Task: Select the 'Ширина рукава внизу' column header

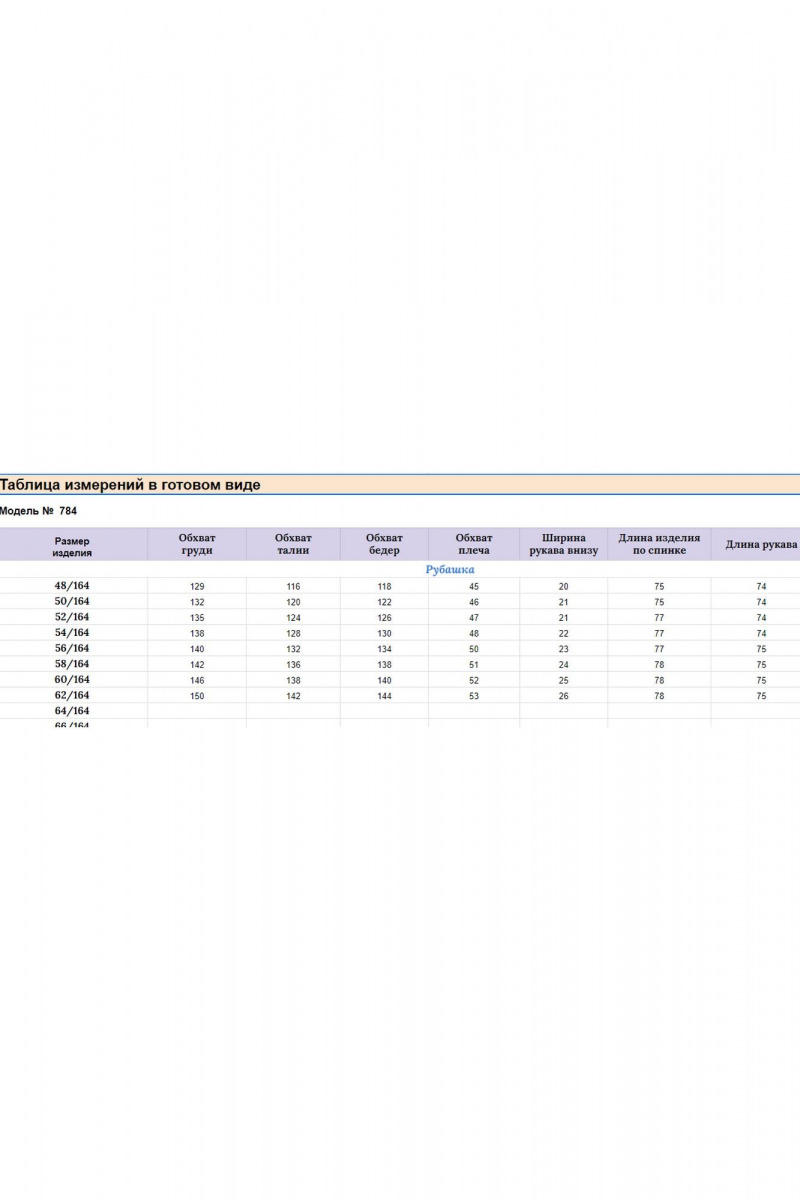Action: tap(564, 544)
